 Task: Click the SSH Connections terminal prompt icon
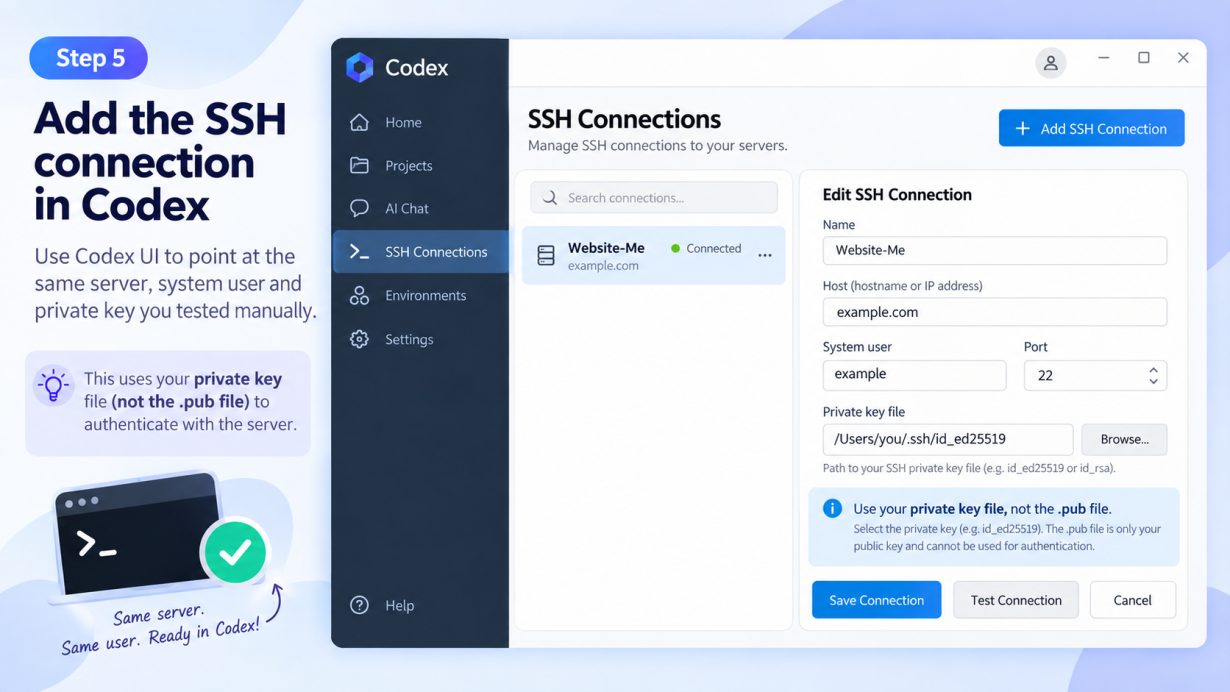pos(359,252)
